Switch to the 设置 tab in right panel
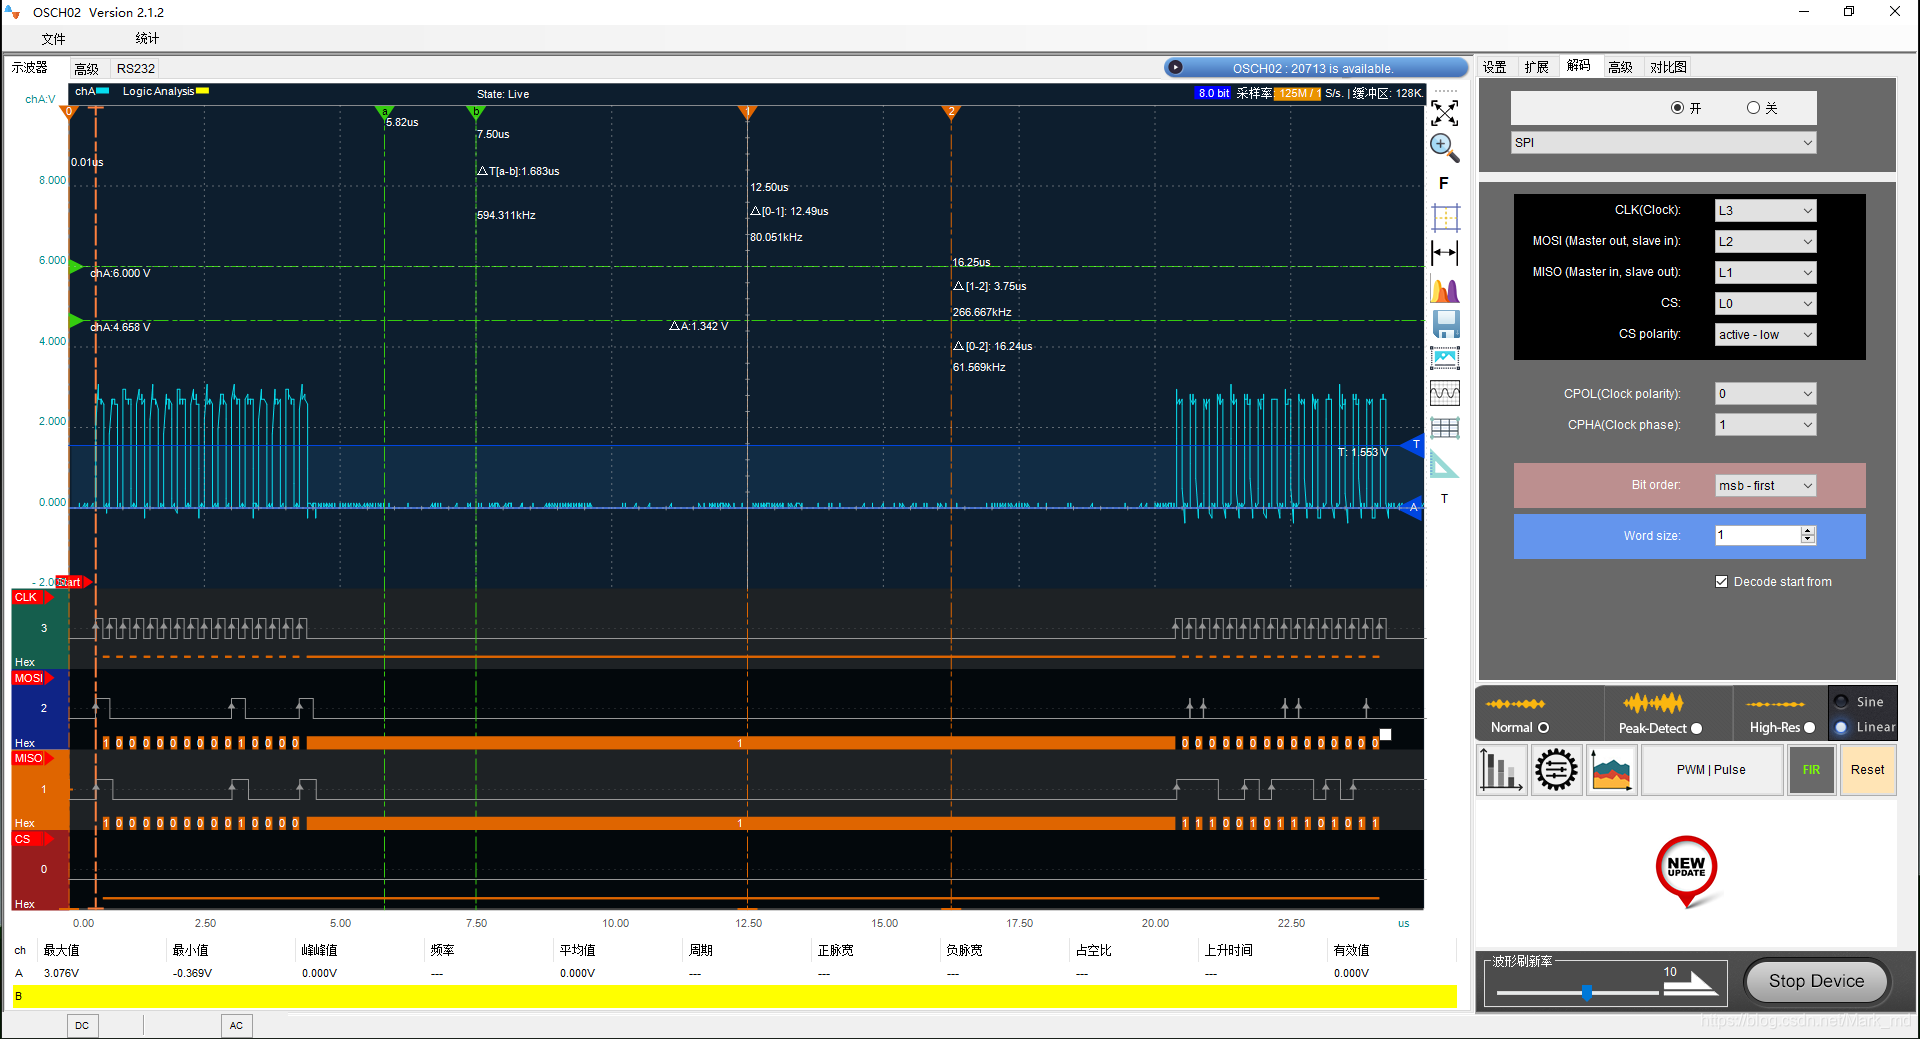Viewport: 1920px width, 1039px height. 1495,67
